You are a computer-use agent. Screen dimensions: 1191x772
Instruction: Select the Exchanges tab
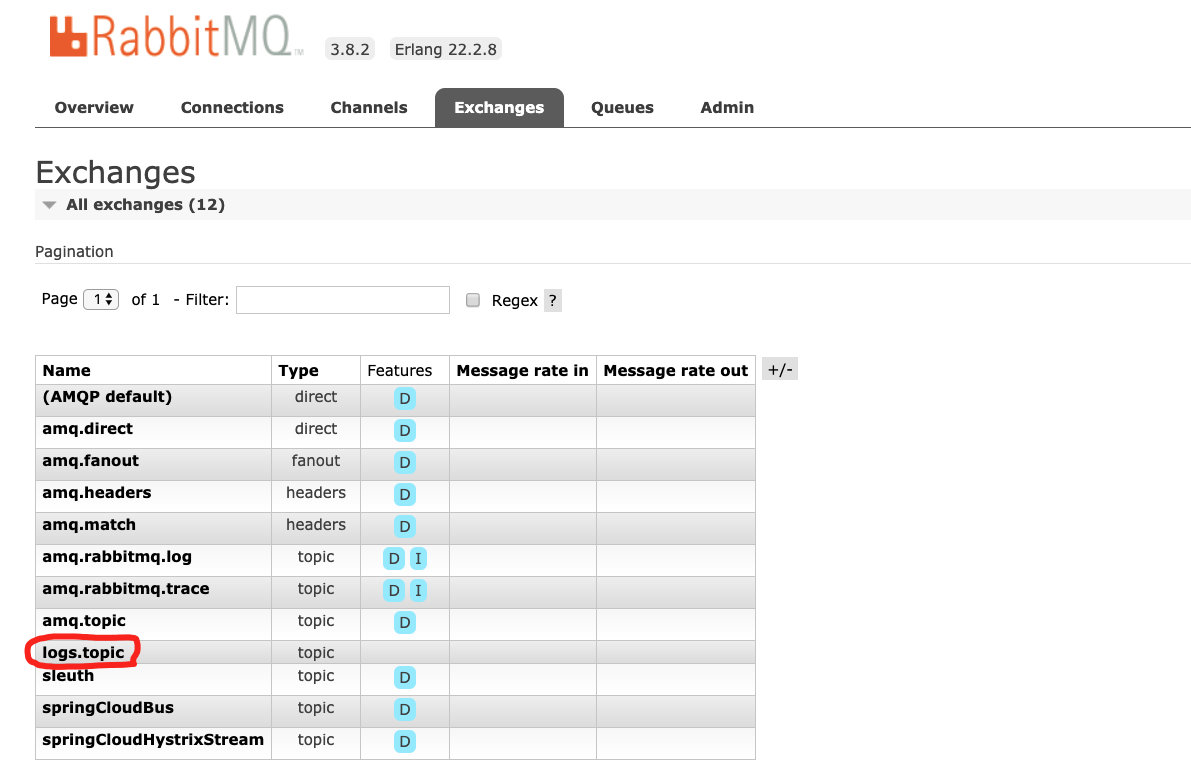[x=499, y=108]
